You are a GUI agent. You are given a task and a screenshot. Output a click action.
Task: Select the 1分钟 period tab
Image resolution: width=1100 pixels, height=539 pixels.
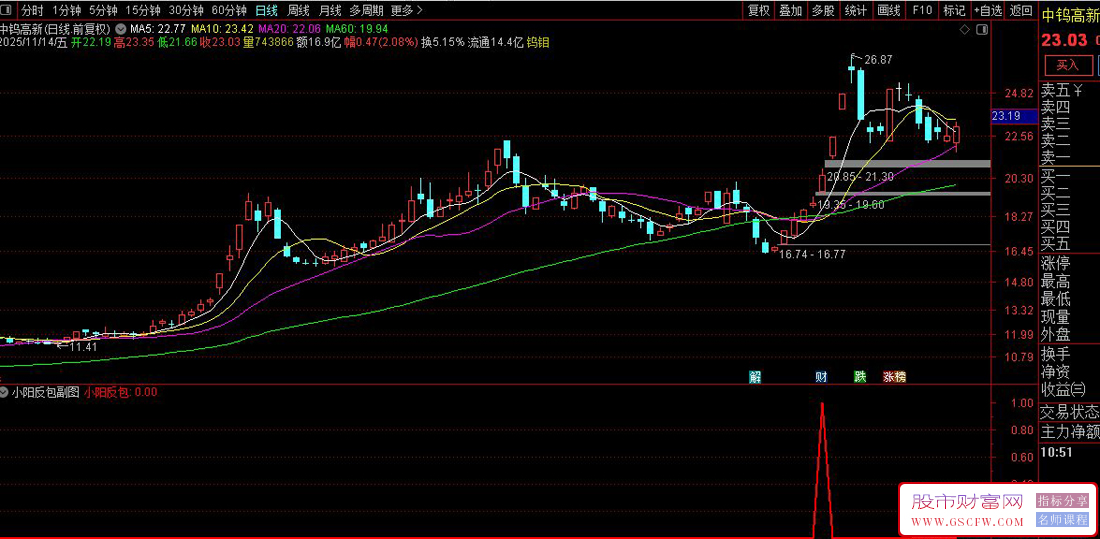[66, 10]
